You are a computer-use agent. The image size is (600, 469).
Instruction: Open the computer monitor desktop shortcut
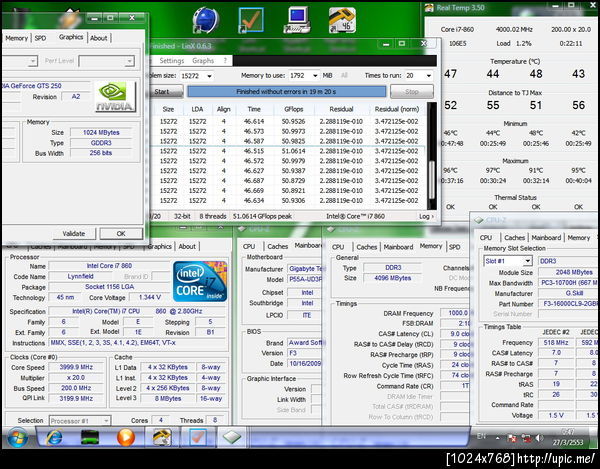[x=297, y=20]
